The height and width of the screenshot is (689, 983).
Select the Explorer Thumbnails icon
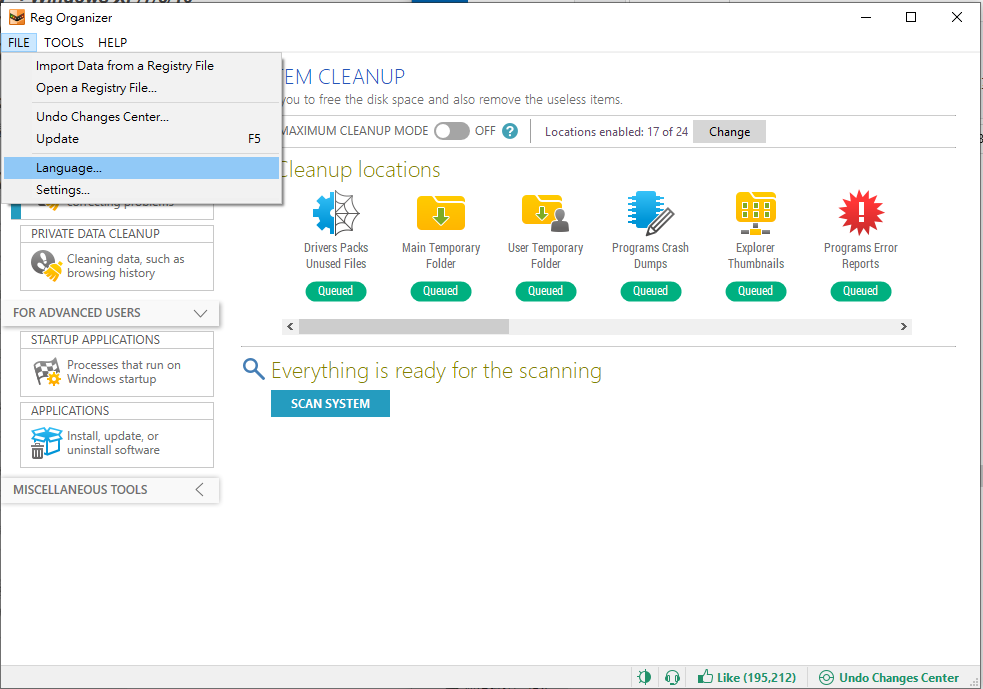[x=755, y=213]
